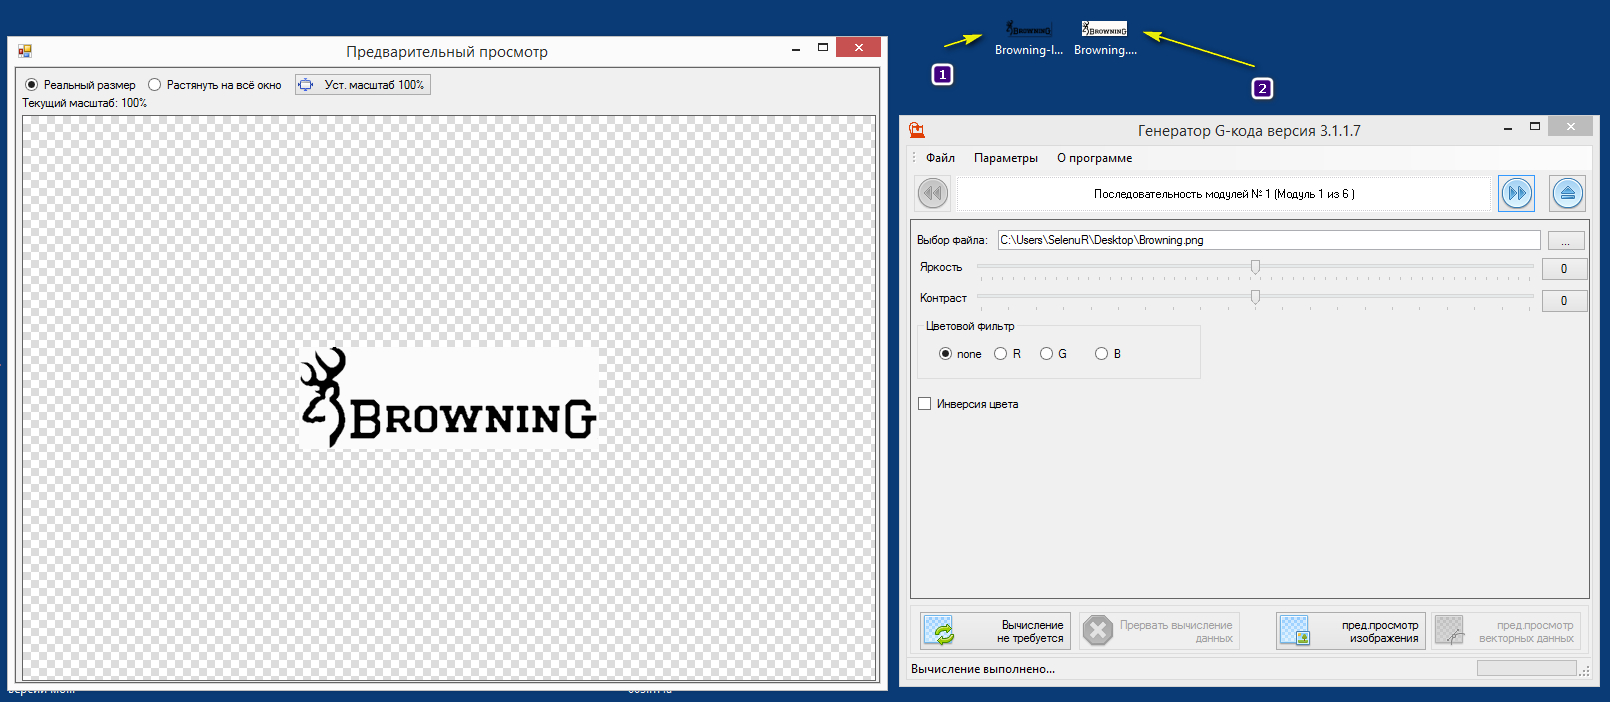Select 'none' color filter radio
This screenshot has width=1610, height=702.
(x=960, y=354)
